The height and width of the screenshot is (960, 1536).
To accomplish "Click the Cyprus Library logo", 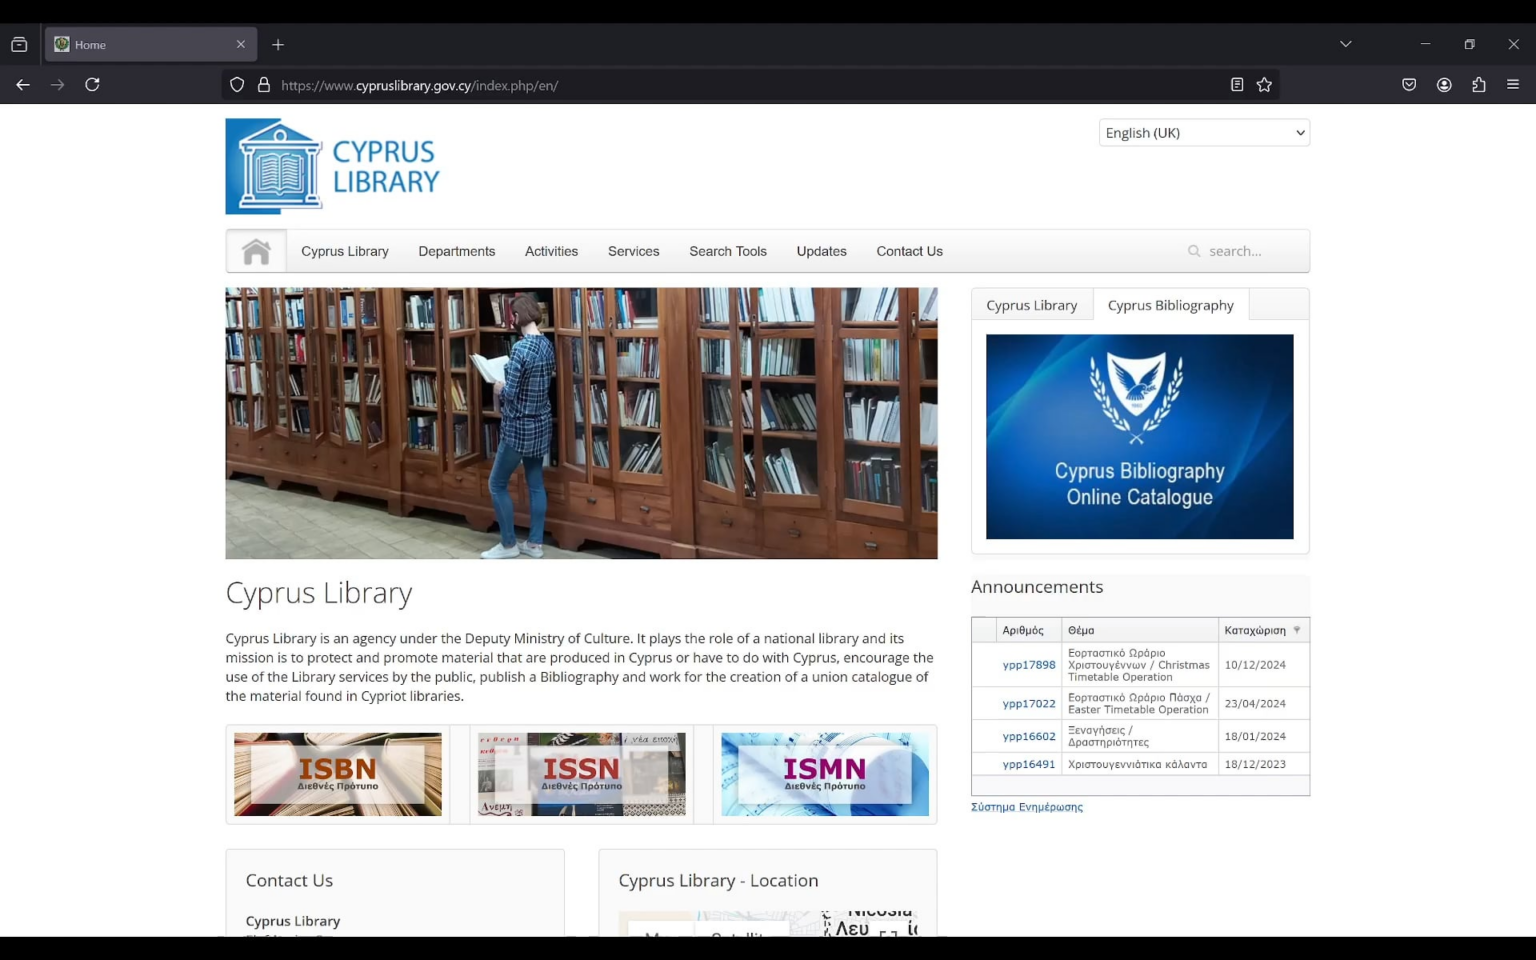I will click(333, 166).
